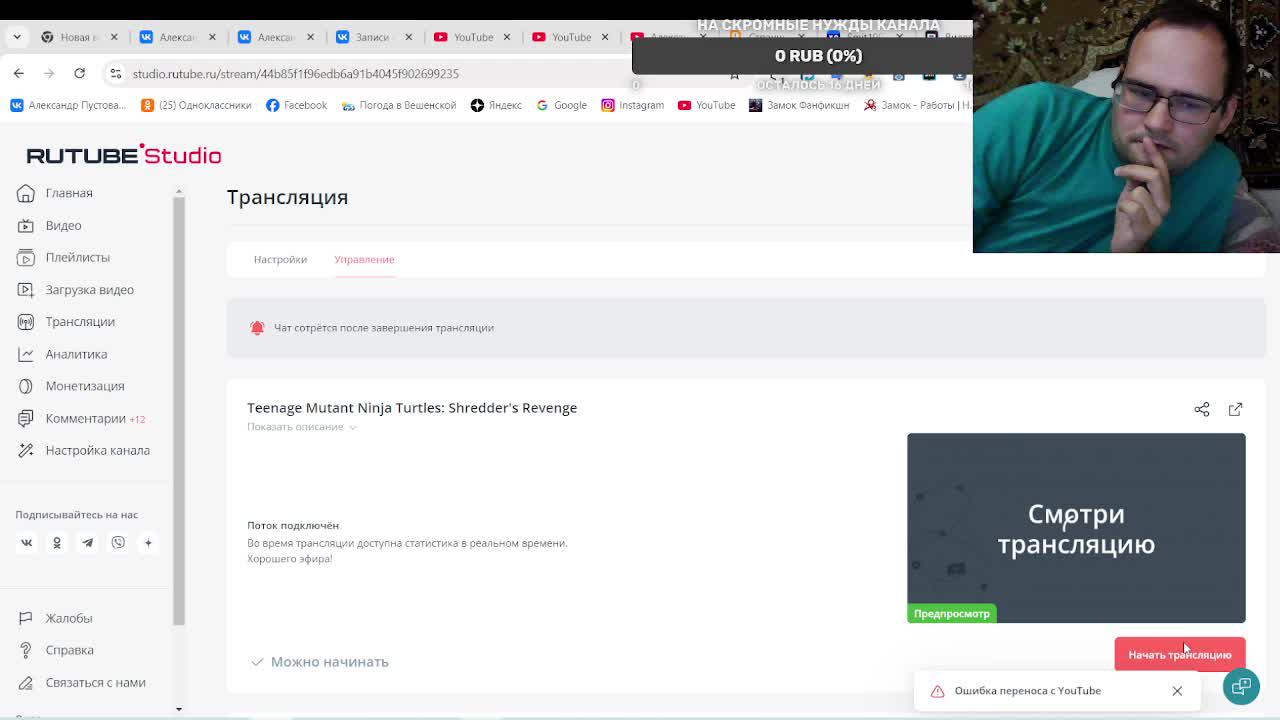Follow RUTUBE on VK social icon

coord(27,542)
